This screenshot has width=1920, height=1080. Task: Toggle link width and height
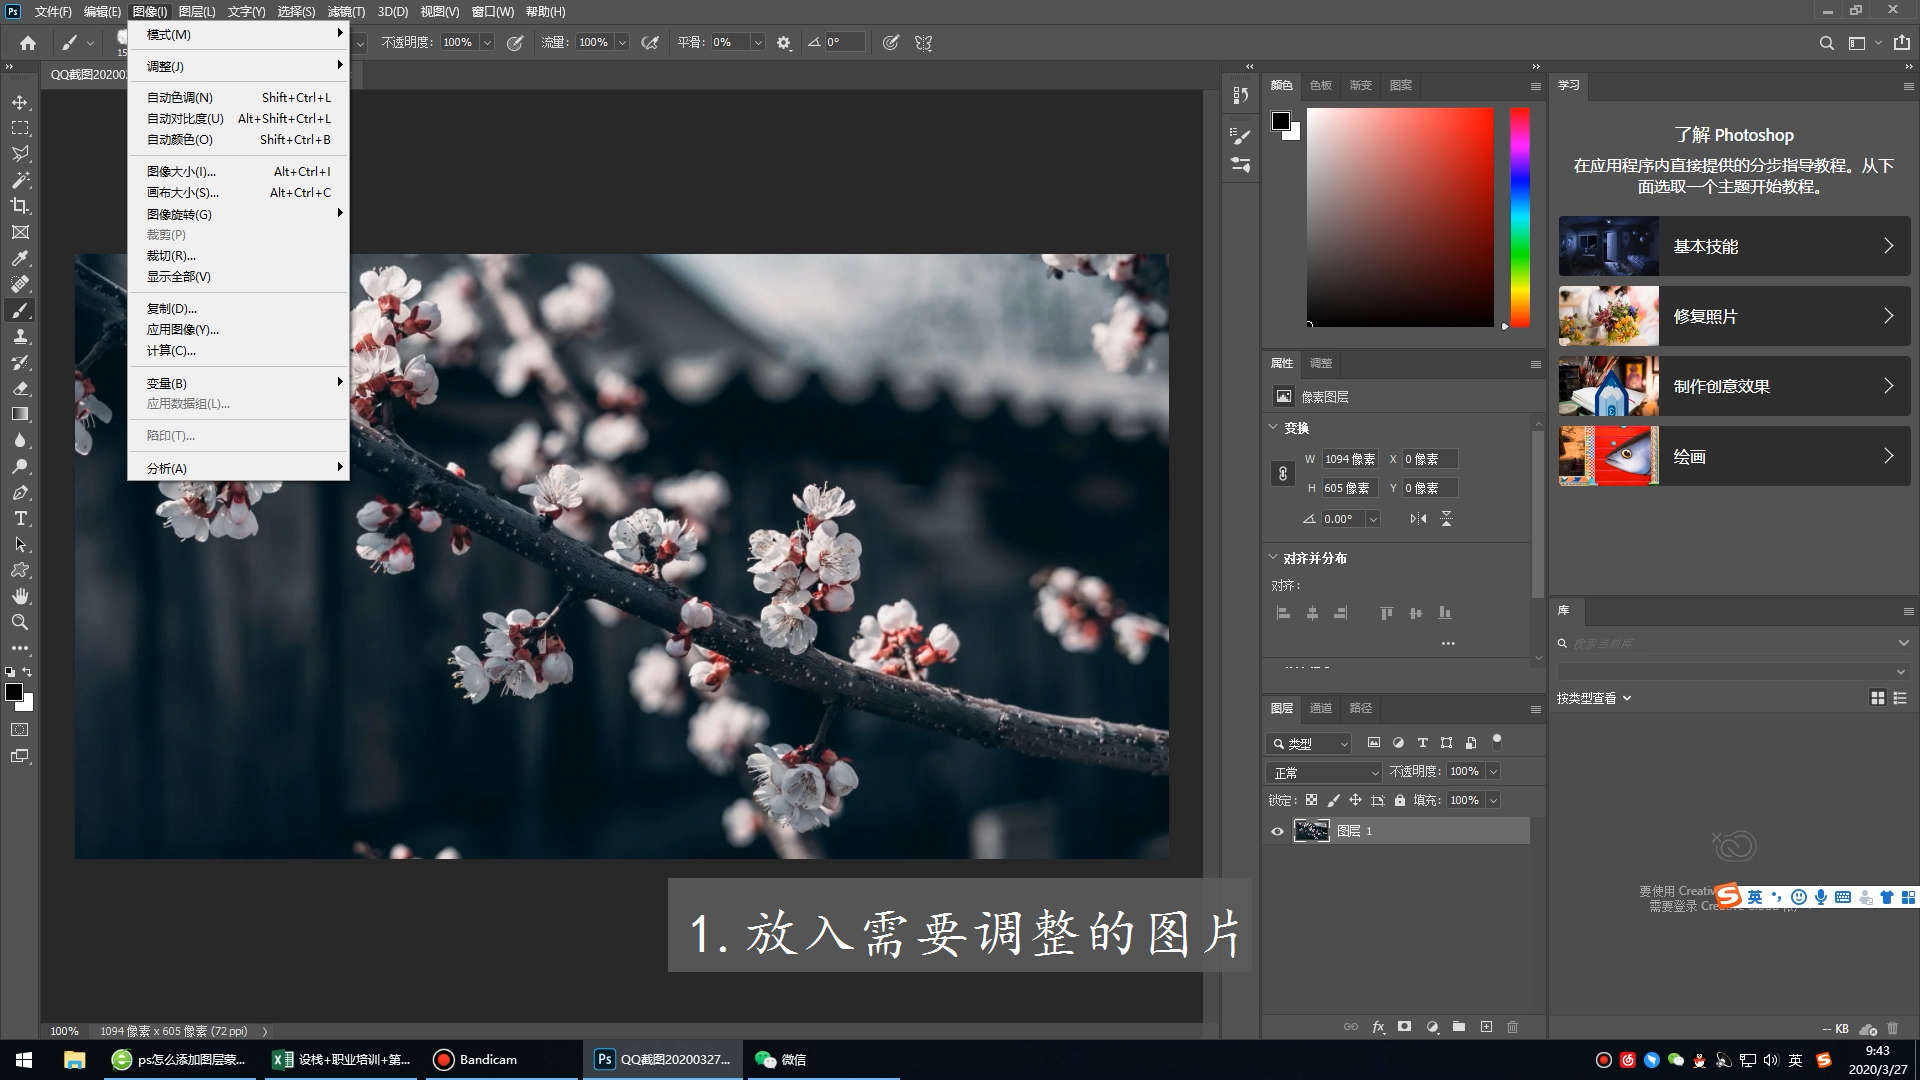(x=1283, y=473)
